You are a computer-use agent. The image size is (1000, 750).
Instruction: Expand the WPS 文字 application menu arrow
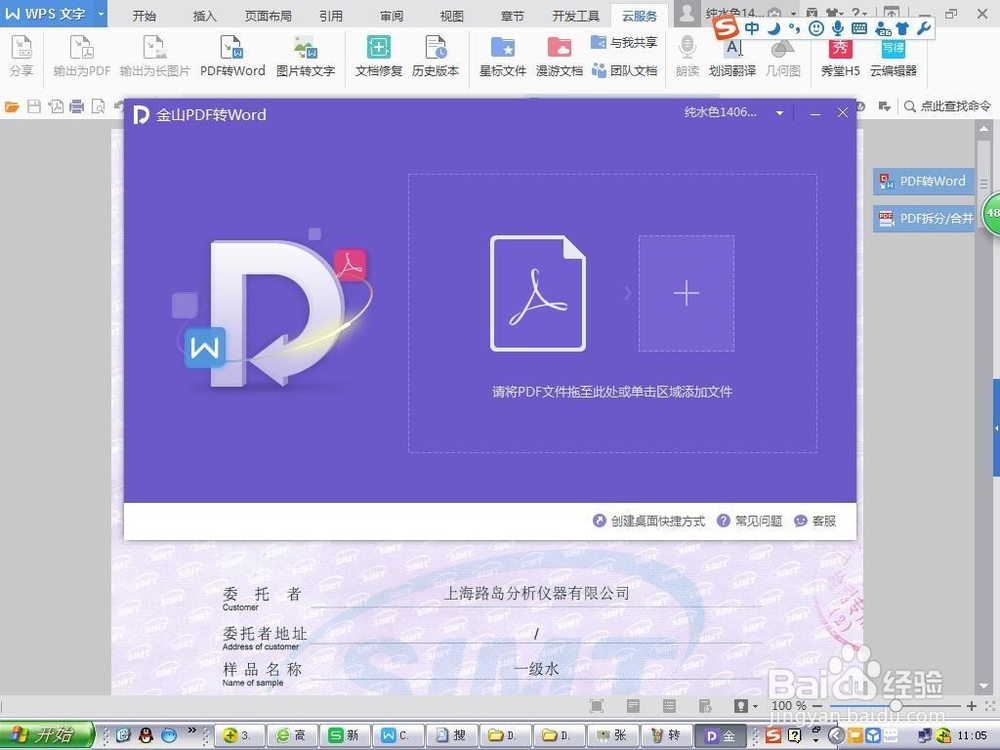pyautogui.click(x=100, y=13)
